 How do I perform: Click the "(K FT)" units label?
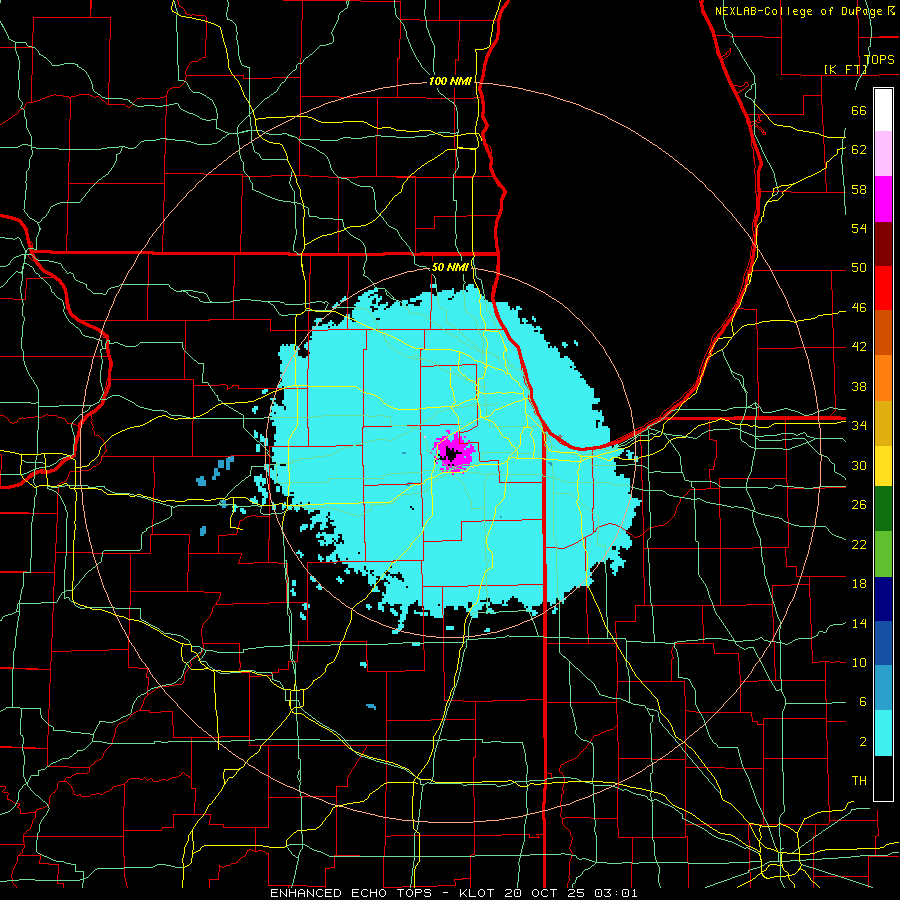pos(845,70)
